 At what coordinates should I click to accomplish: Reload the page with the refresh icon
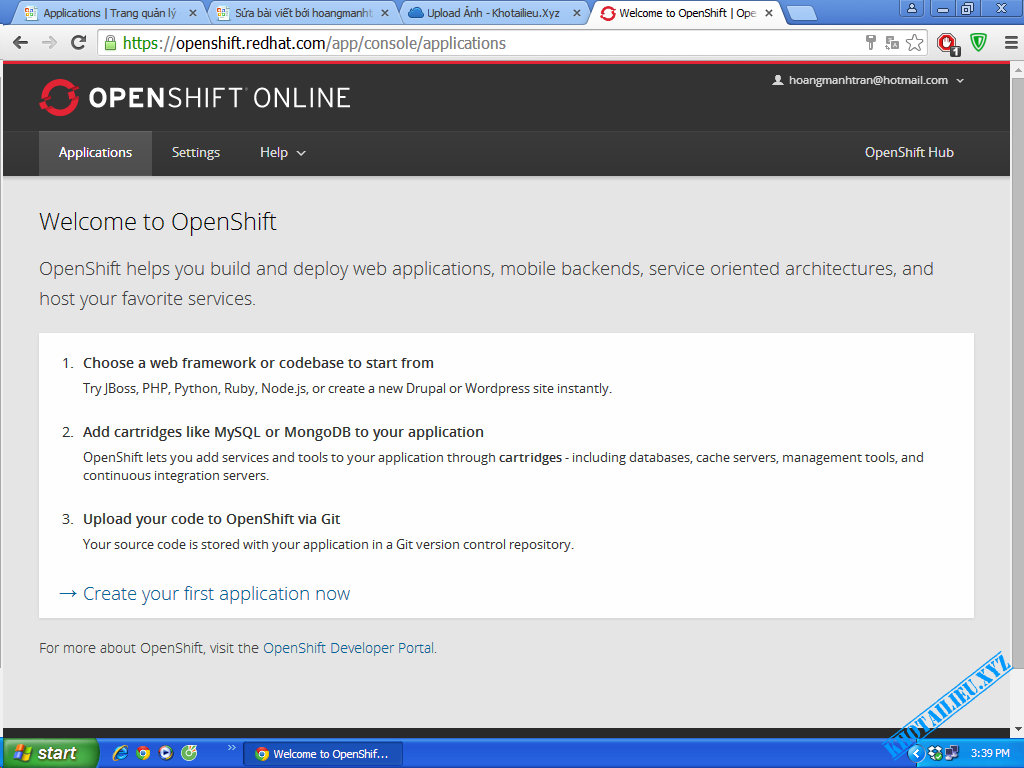pos(78,43)
